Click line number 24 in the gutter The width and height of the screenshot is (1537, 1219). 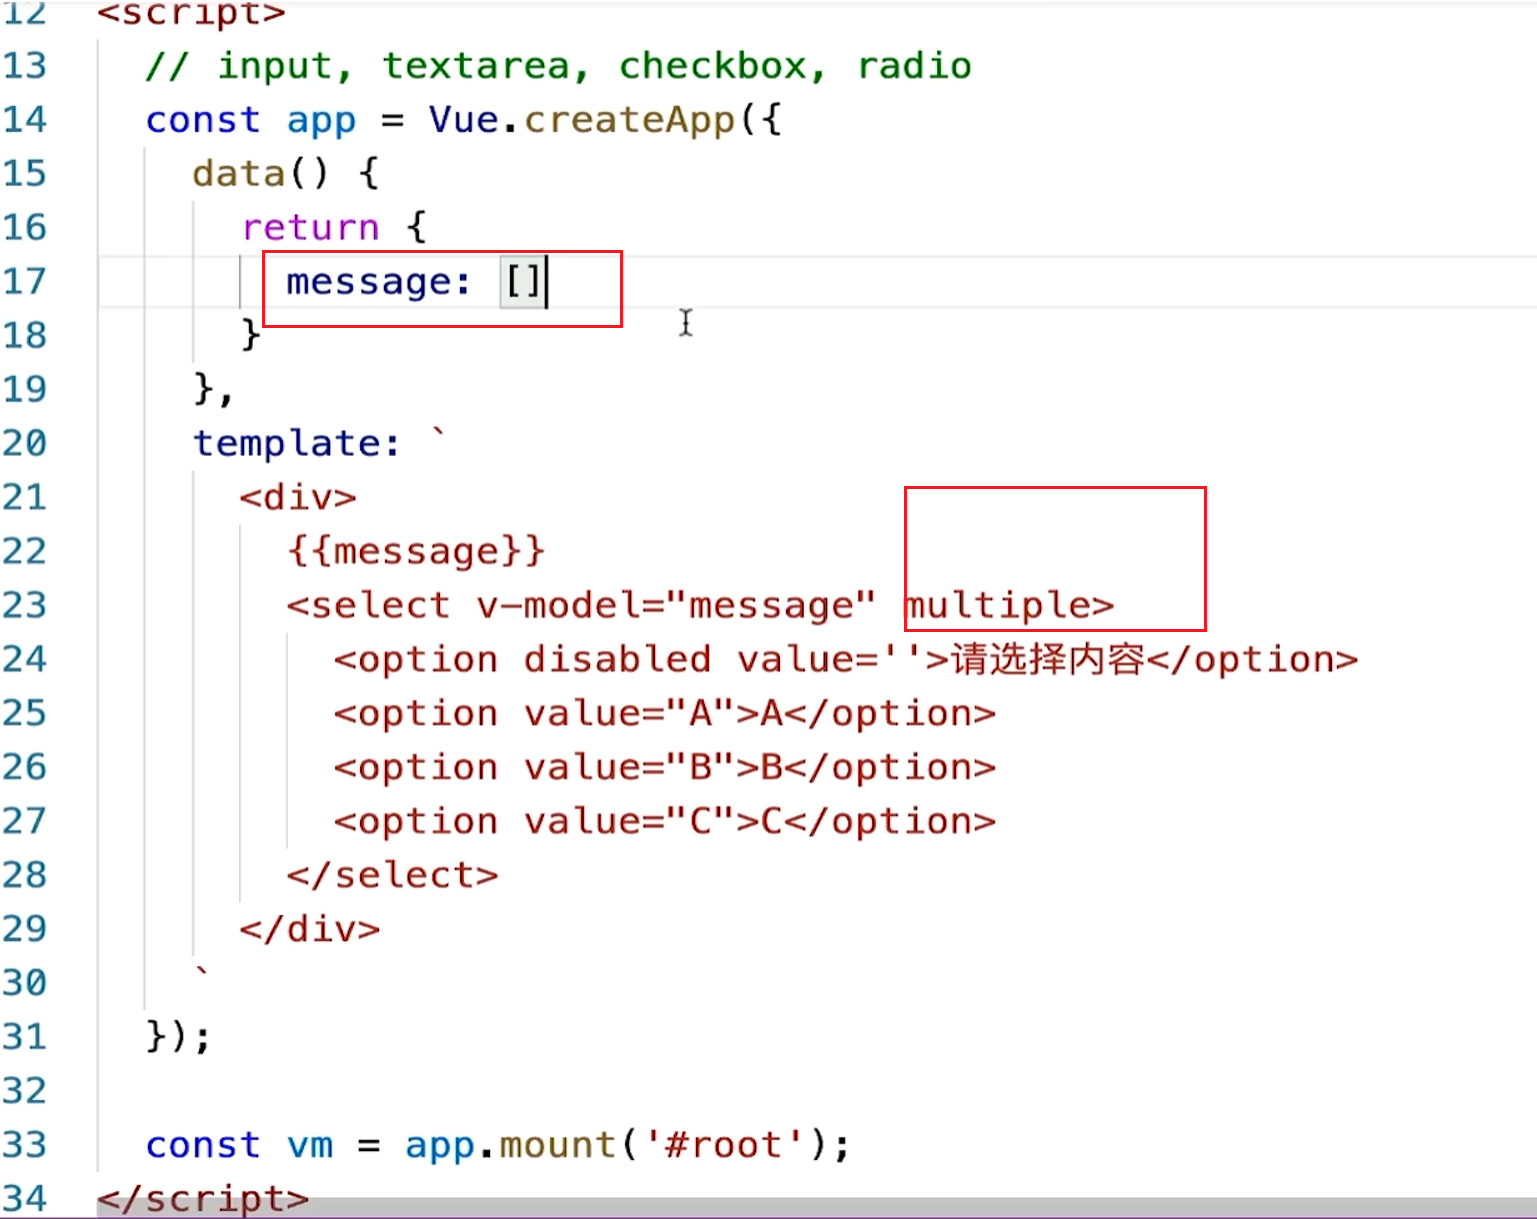pos(24,660)
